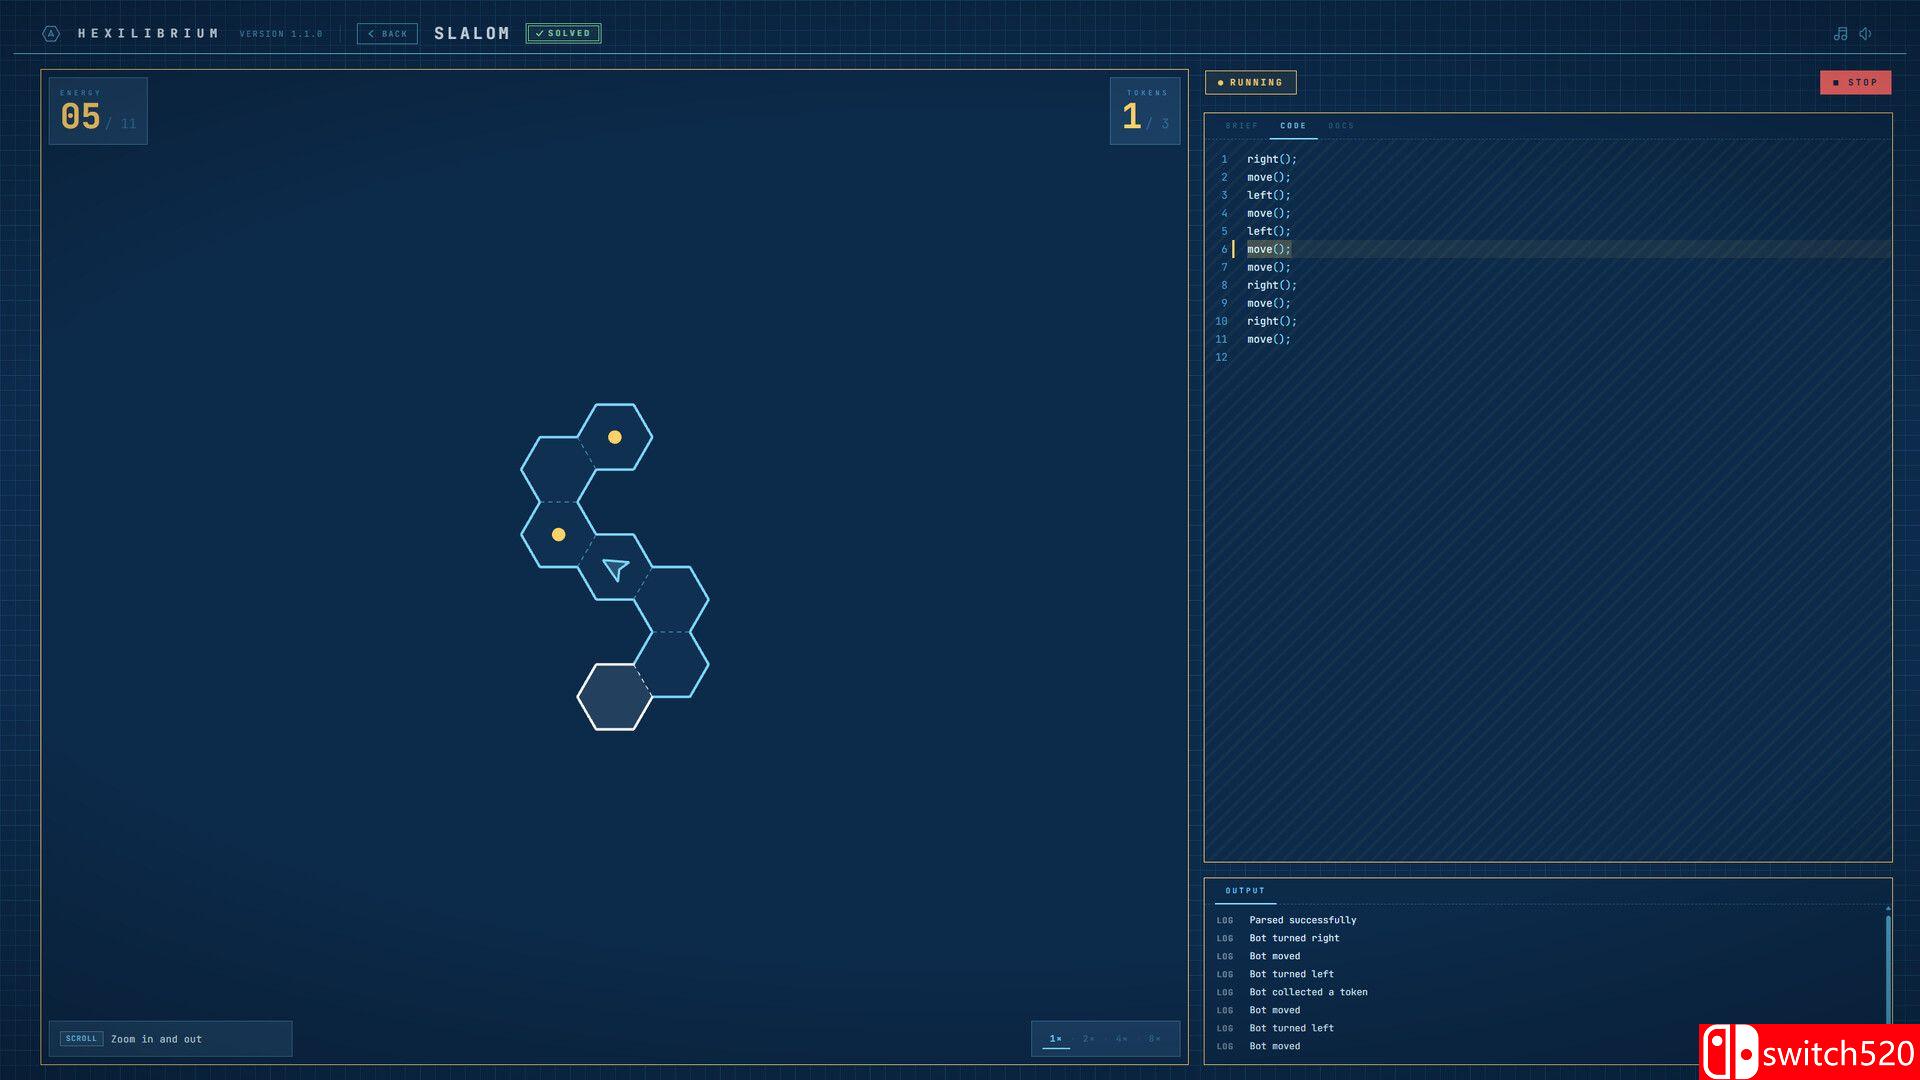Open the Docs tab
1920x1080 pixels.
click(1341, 126)
